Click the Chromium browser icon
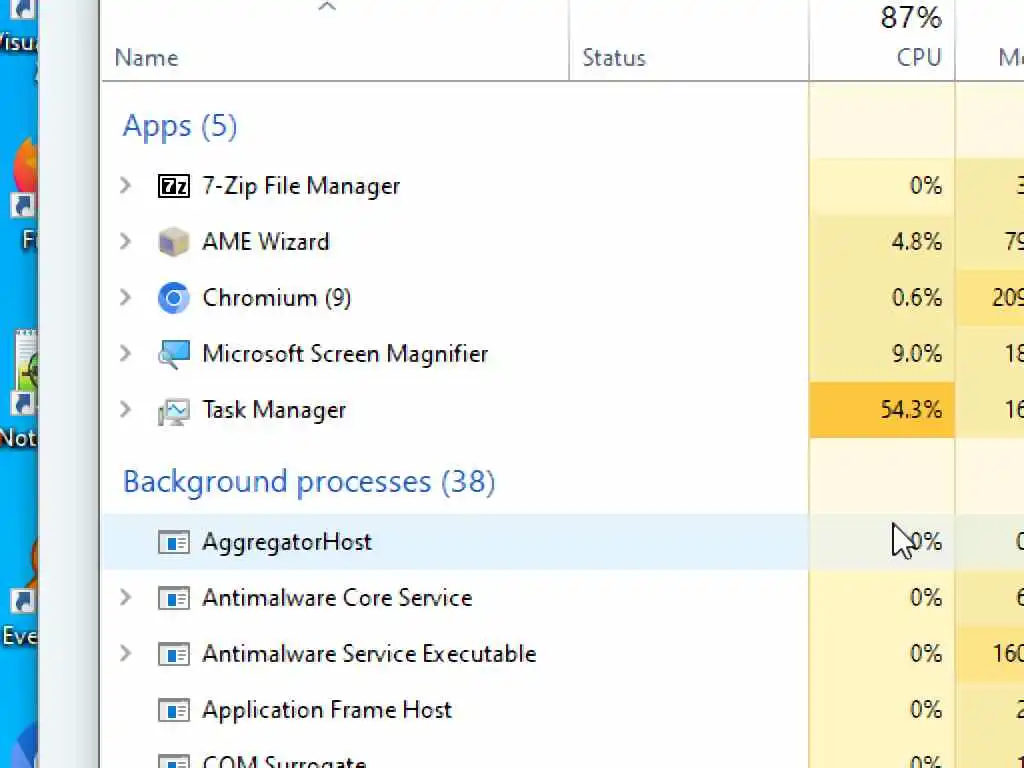The height and width of the screenshot is (768, 1024). coord(174,298)
